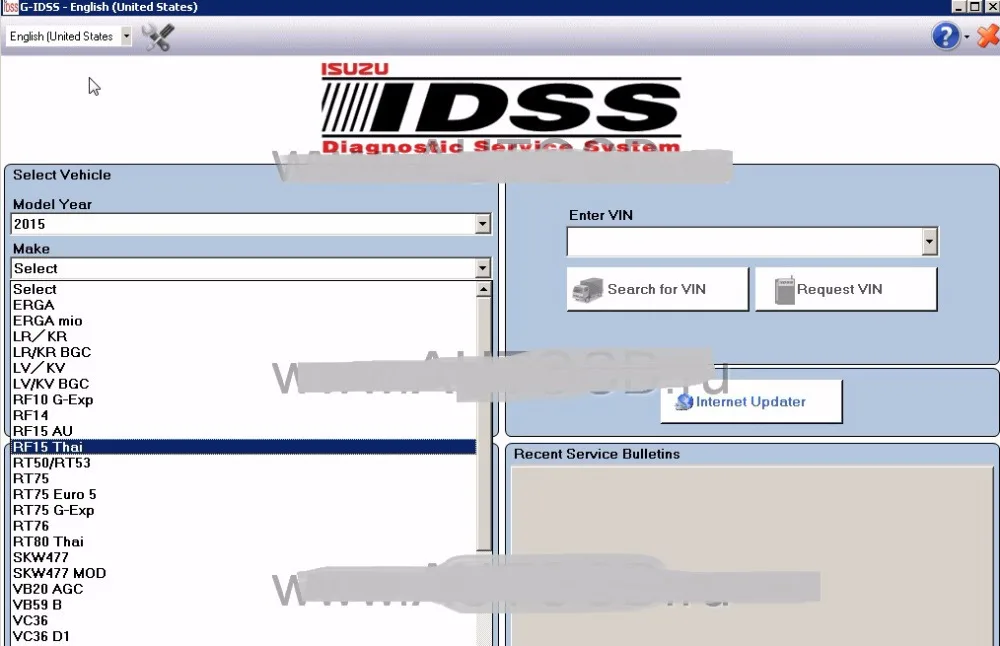Select ERGA from the make list

pyautogui.click(x=243, y=305)
